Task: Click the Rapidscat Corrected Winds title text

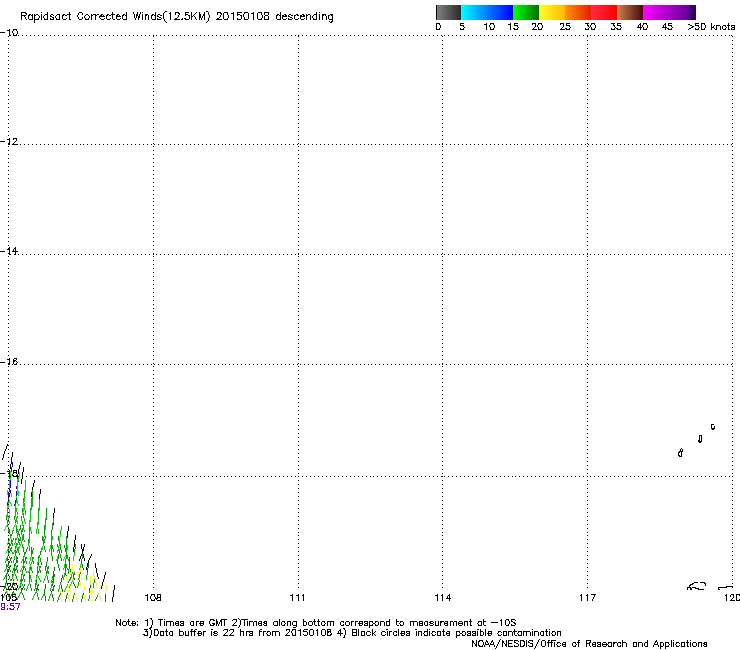Action: [177, 17]
